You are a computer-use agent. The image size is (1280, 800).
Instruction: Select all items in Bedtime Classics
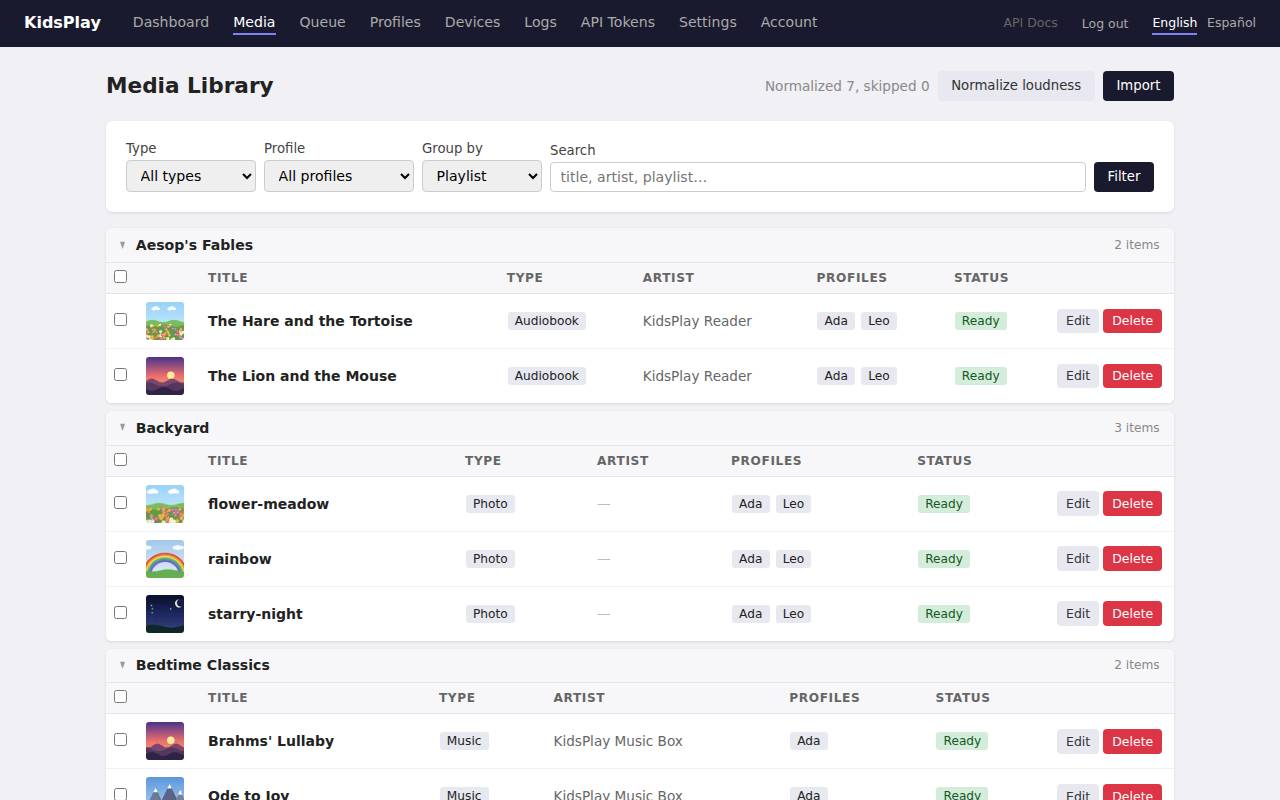tap(121, 697)
